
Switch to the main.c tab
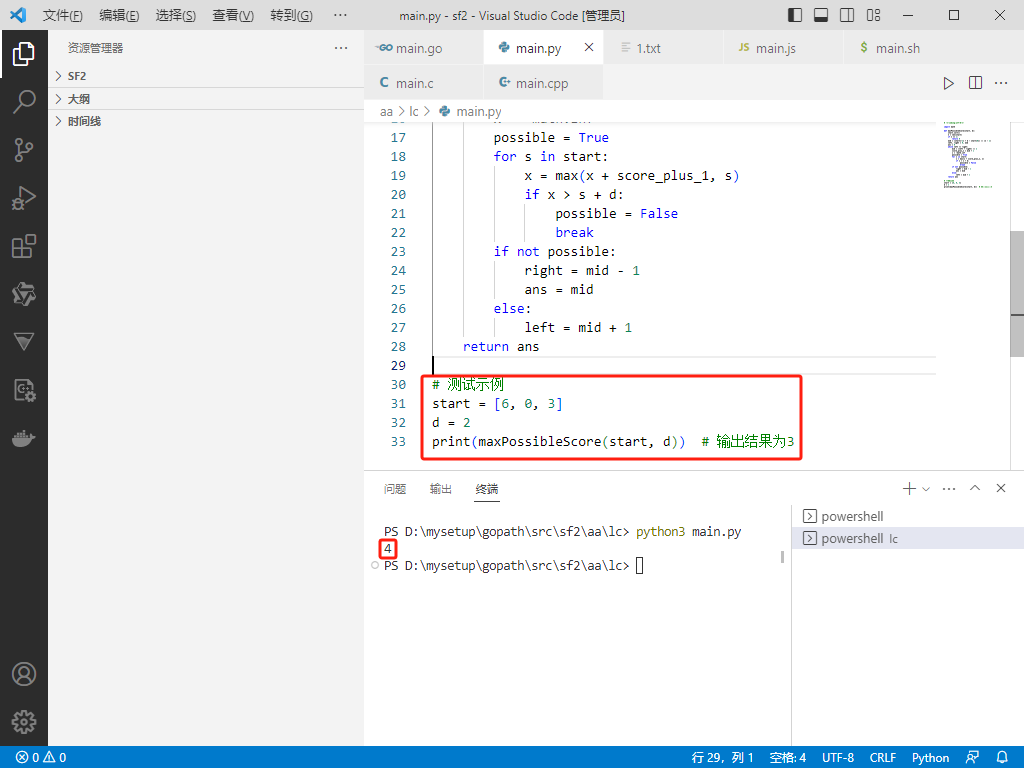(x=424, y=83)
